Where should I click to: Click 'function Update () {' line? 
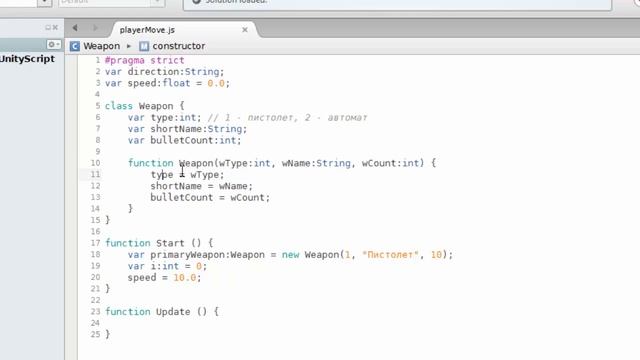tap(162, 312)
